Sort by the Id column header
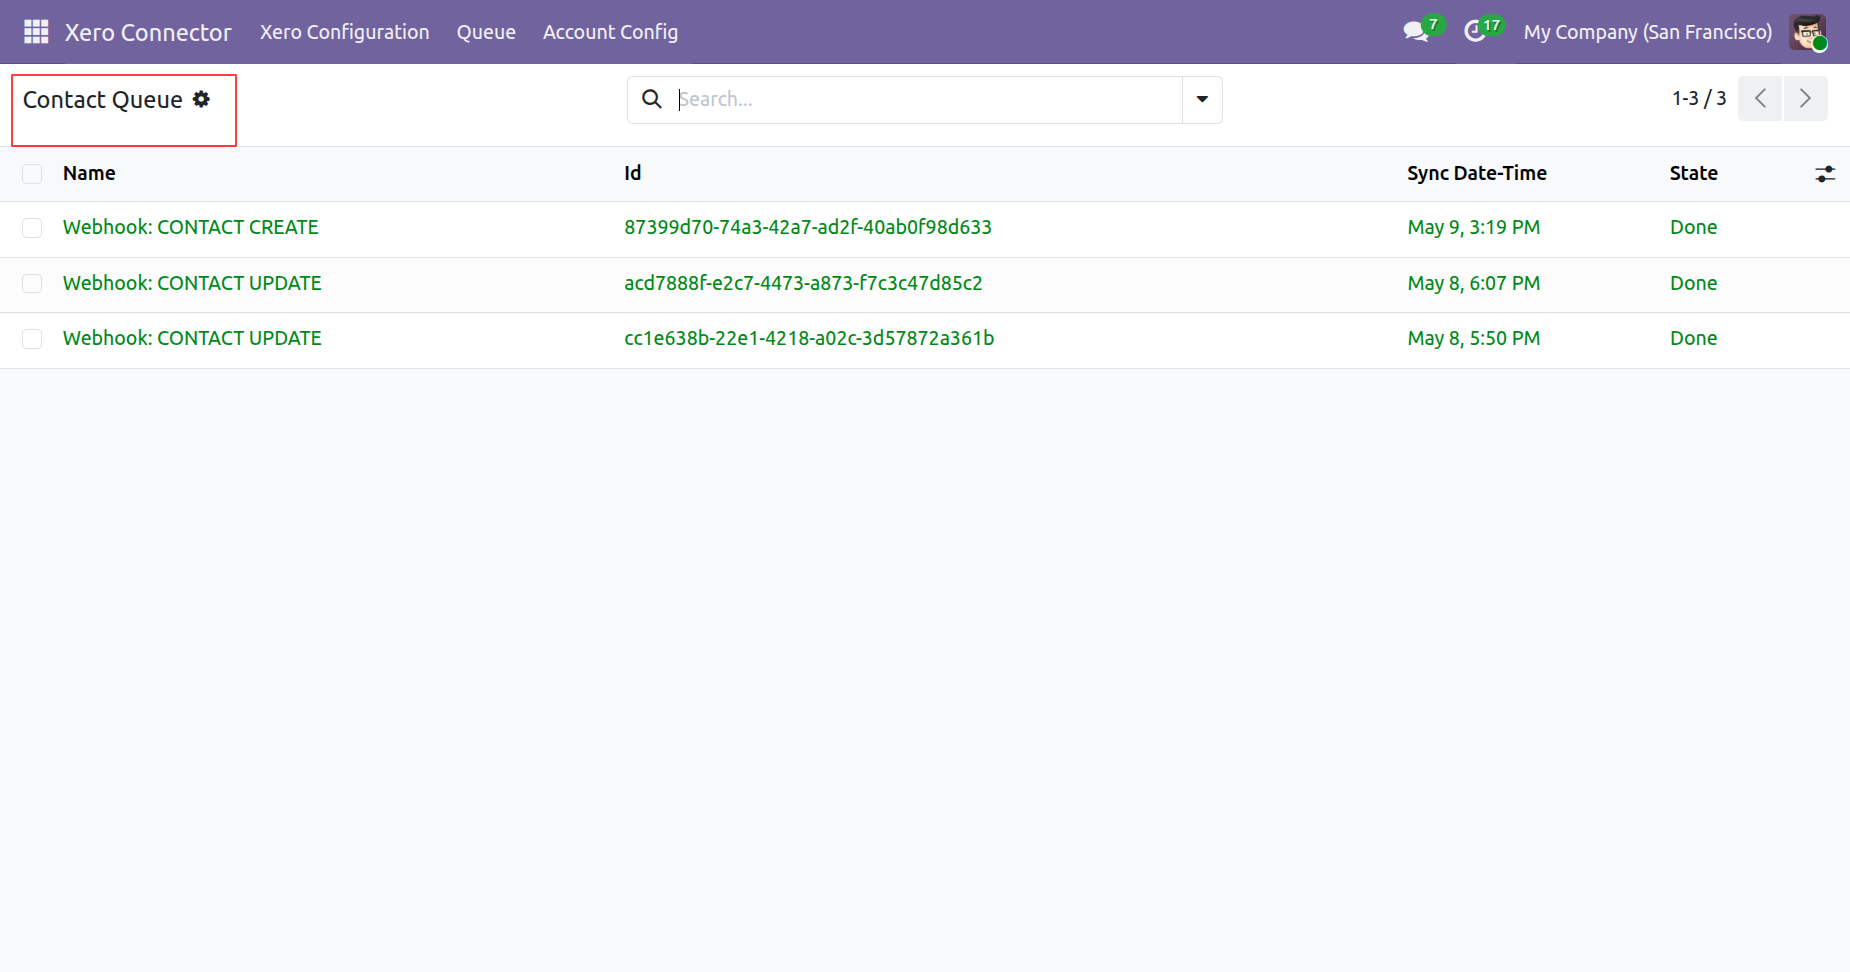 pyautogui.click(x=633, y=173)
